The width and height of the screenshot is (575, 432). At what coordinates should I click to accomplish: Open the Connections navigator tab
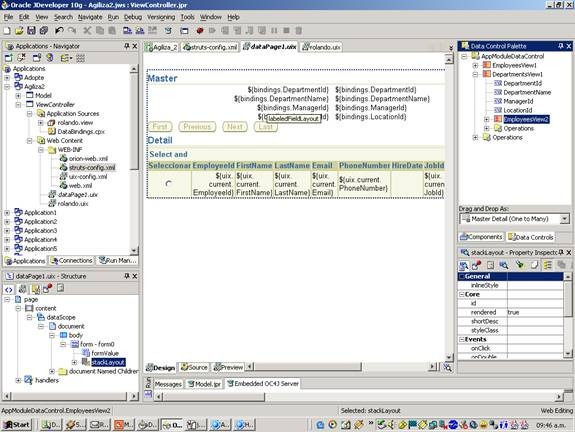(72, 260)
